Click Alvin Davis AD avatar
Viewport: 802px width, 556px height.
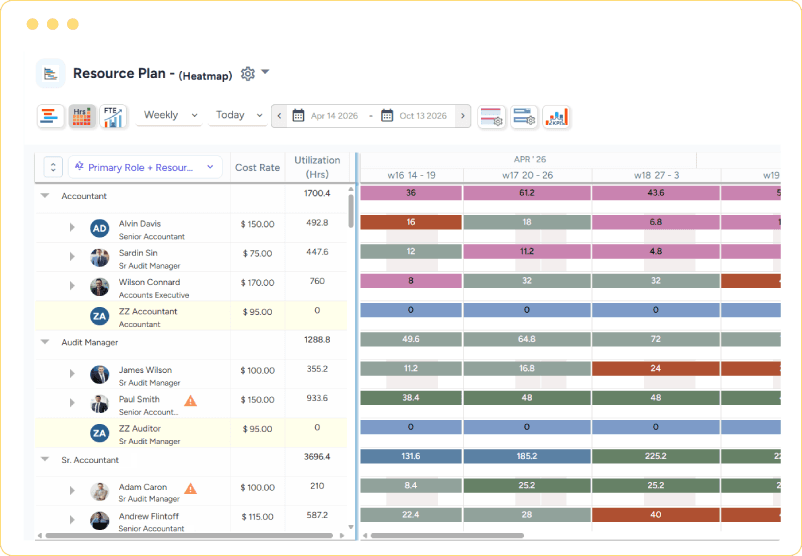tap(100, 228)
